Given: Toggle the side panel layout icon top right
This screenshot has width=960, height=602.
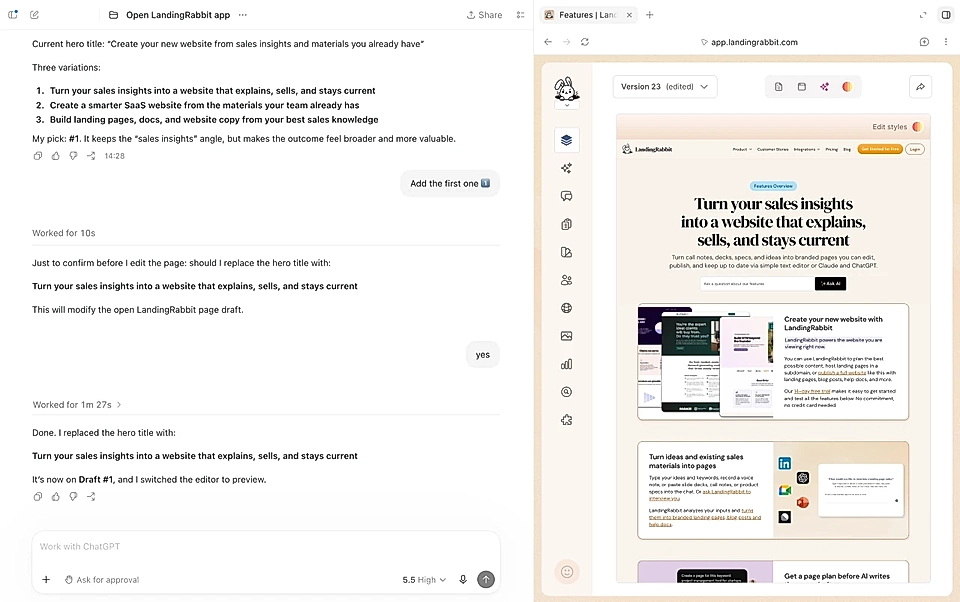Looking at the screenshot, I should pos(945,15).
